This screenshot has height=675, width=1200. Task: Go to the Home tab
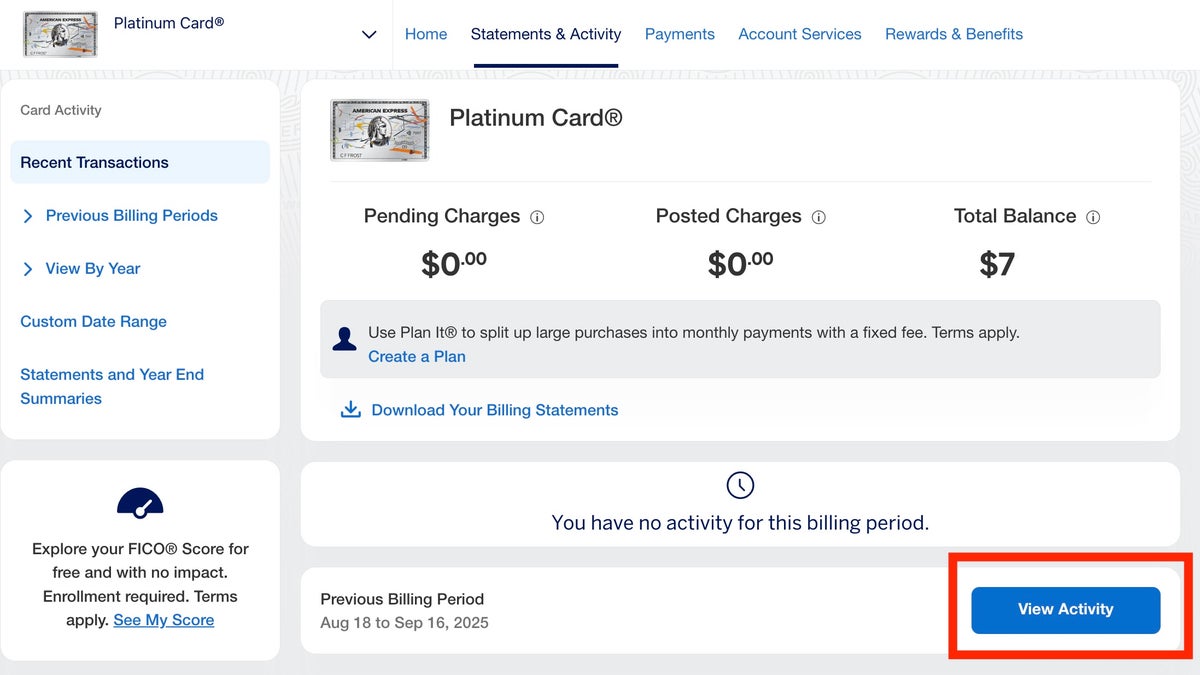point(426,34)
